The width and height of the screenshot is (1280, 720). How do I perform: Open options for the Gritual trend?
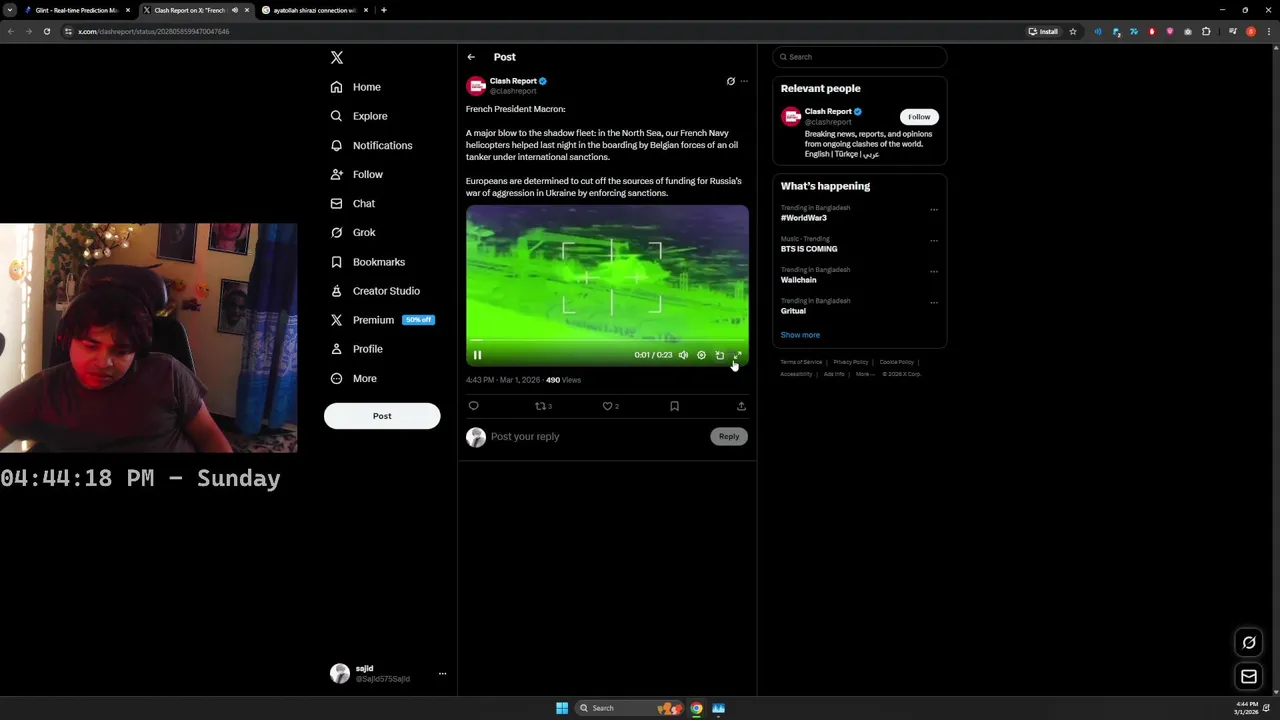(934, 303)
